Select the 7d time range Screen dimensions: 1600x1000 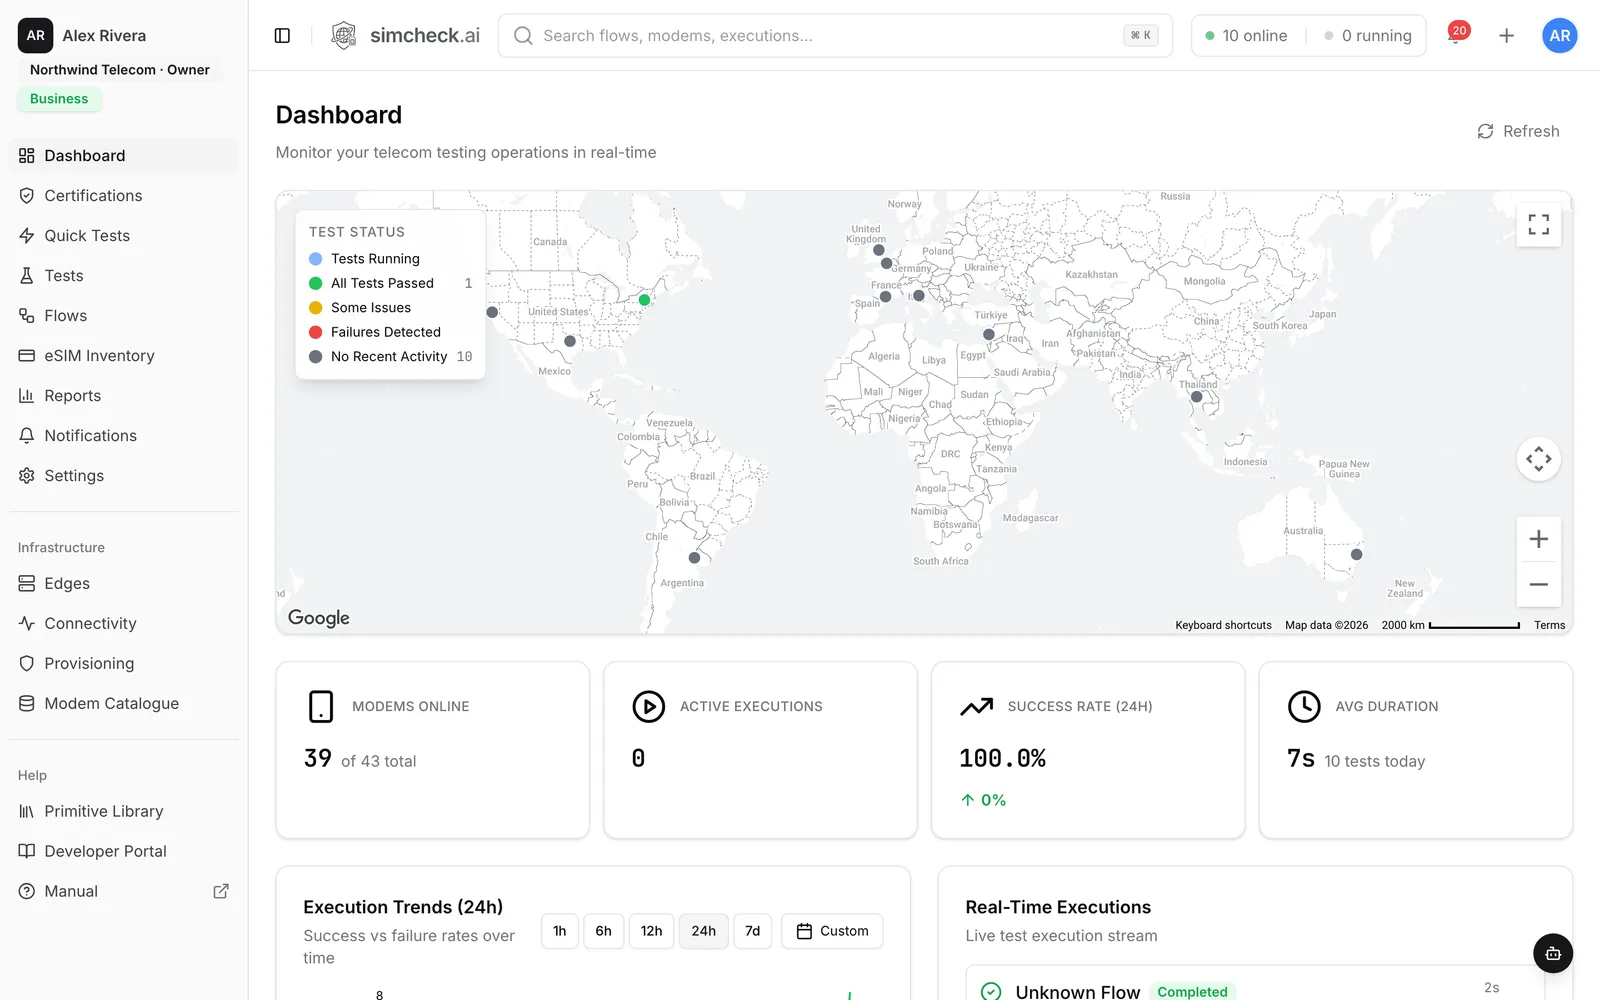point(753,931)
